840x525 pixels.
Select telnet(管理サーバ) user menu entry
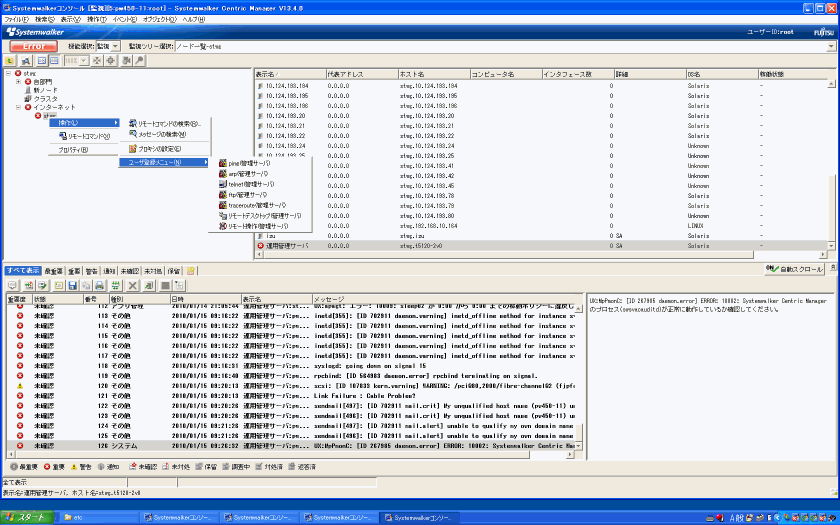[x=260, y=184]
